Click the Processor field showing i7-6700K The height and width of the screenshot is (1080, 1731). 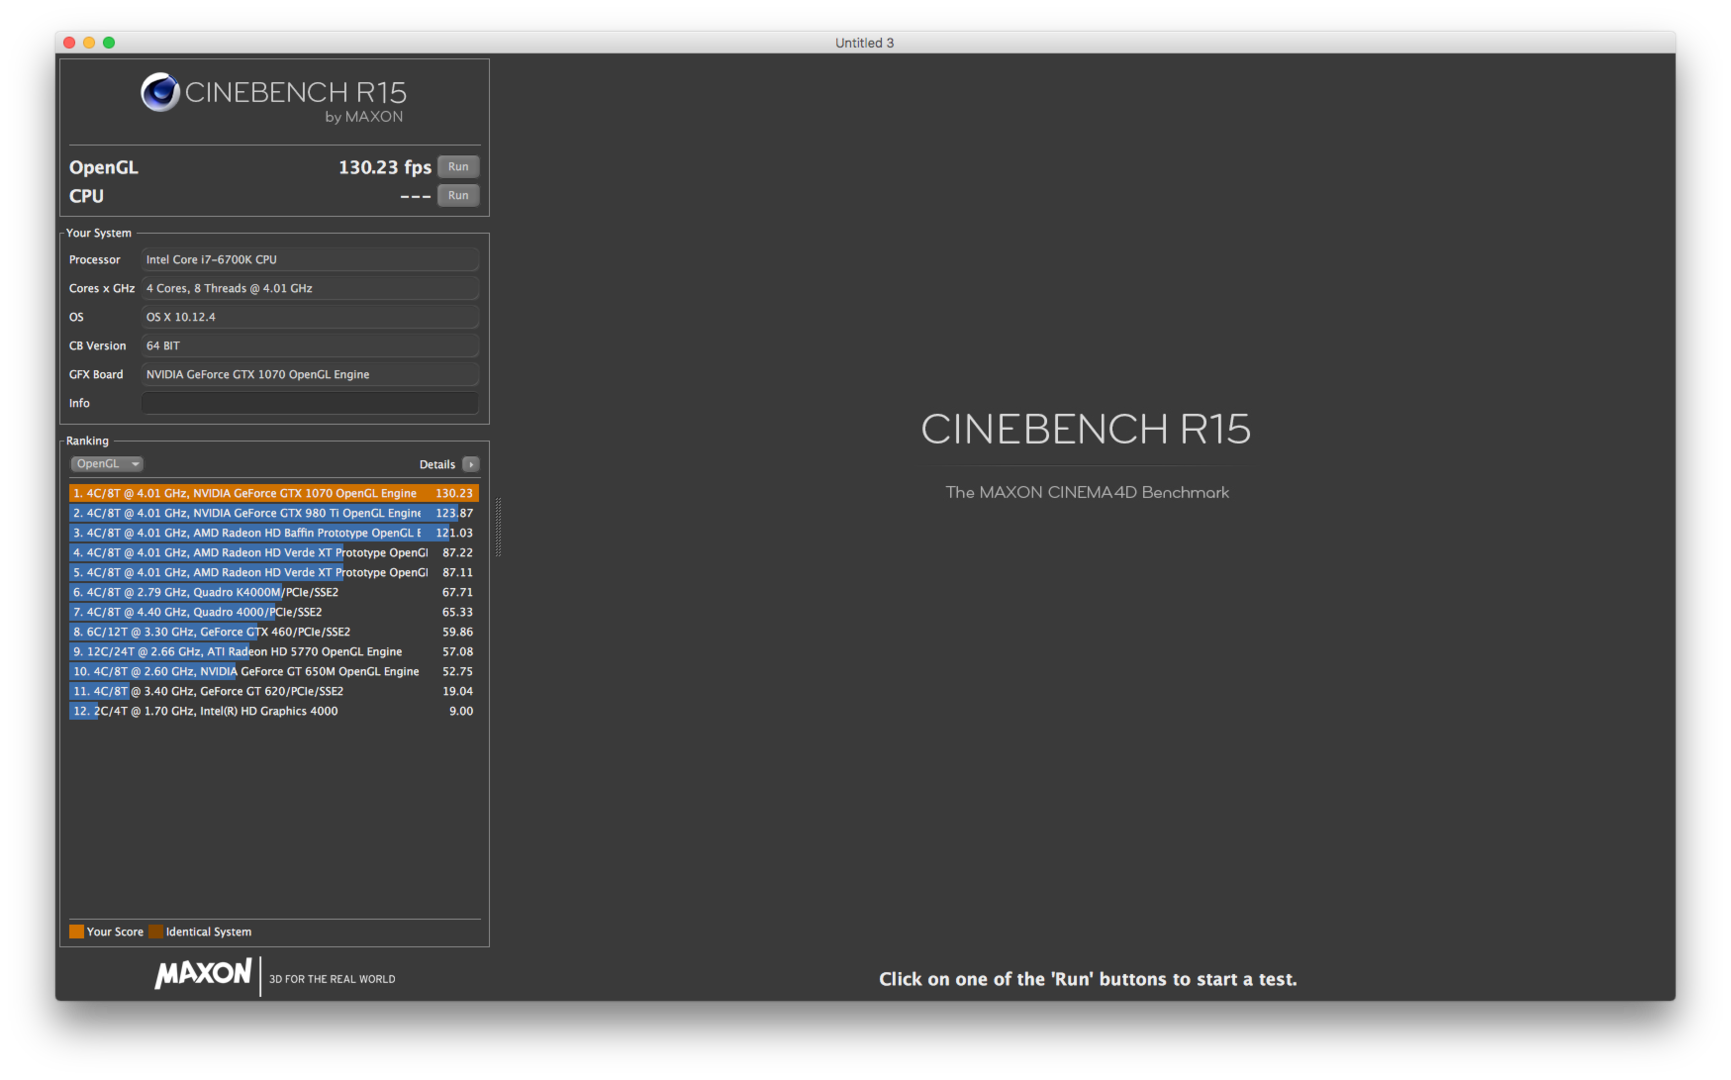point(309,260)
